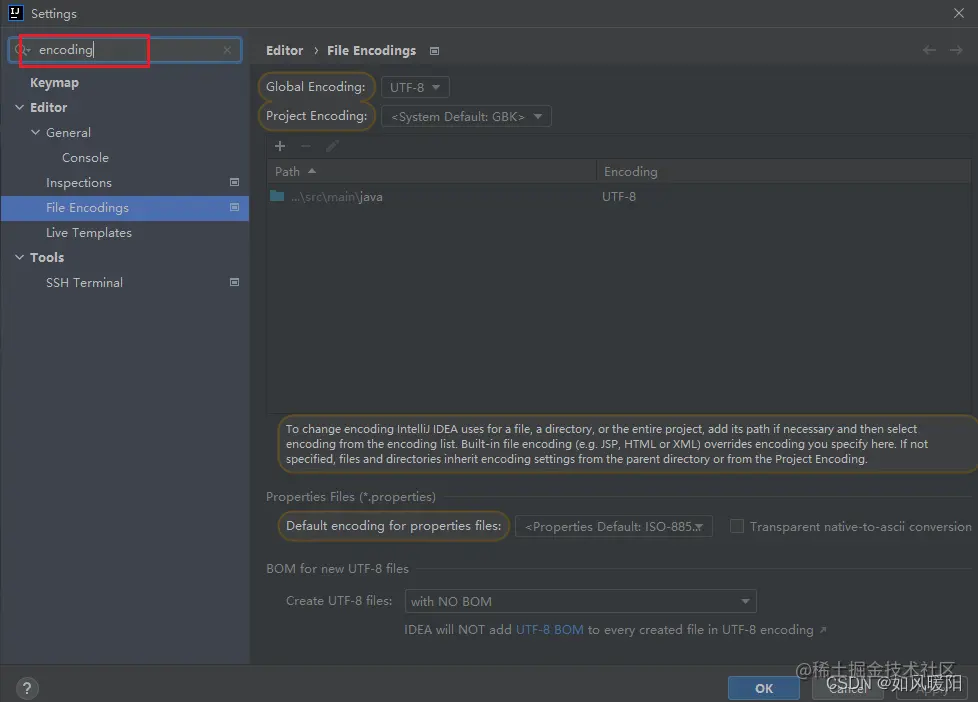Open Default encoding for properties files dropdown
978x702 pixels.
(x=614, y=527)
